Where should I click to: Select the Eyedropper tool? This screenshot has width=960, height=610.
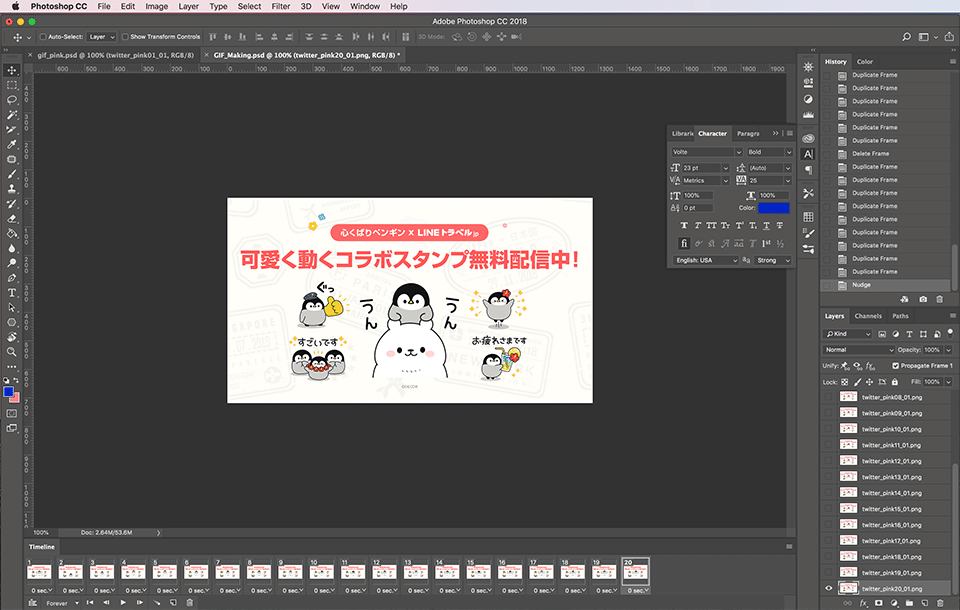(x=12, y=145)
